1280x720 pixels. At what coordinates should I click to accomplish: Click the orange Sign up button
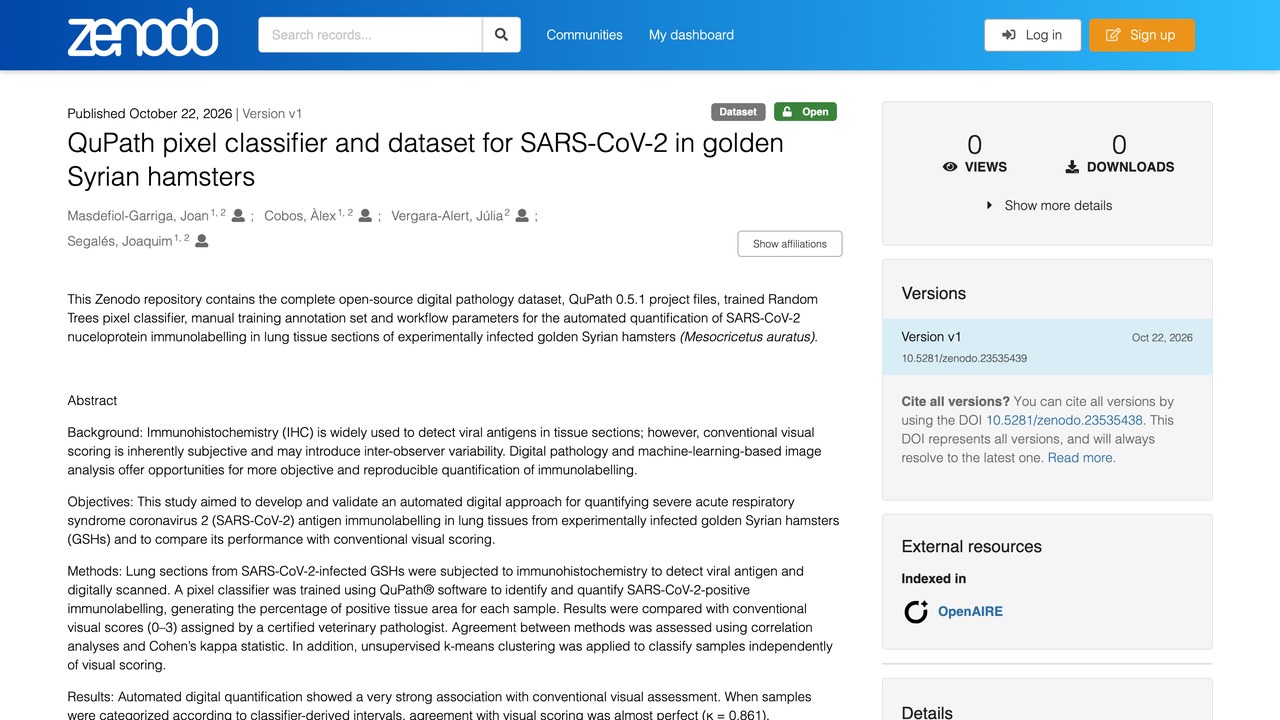pos(1142,35)
